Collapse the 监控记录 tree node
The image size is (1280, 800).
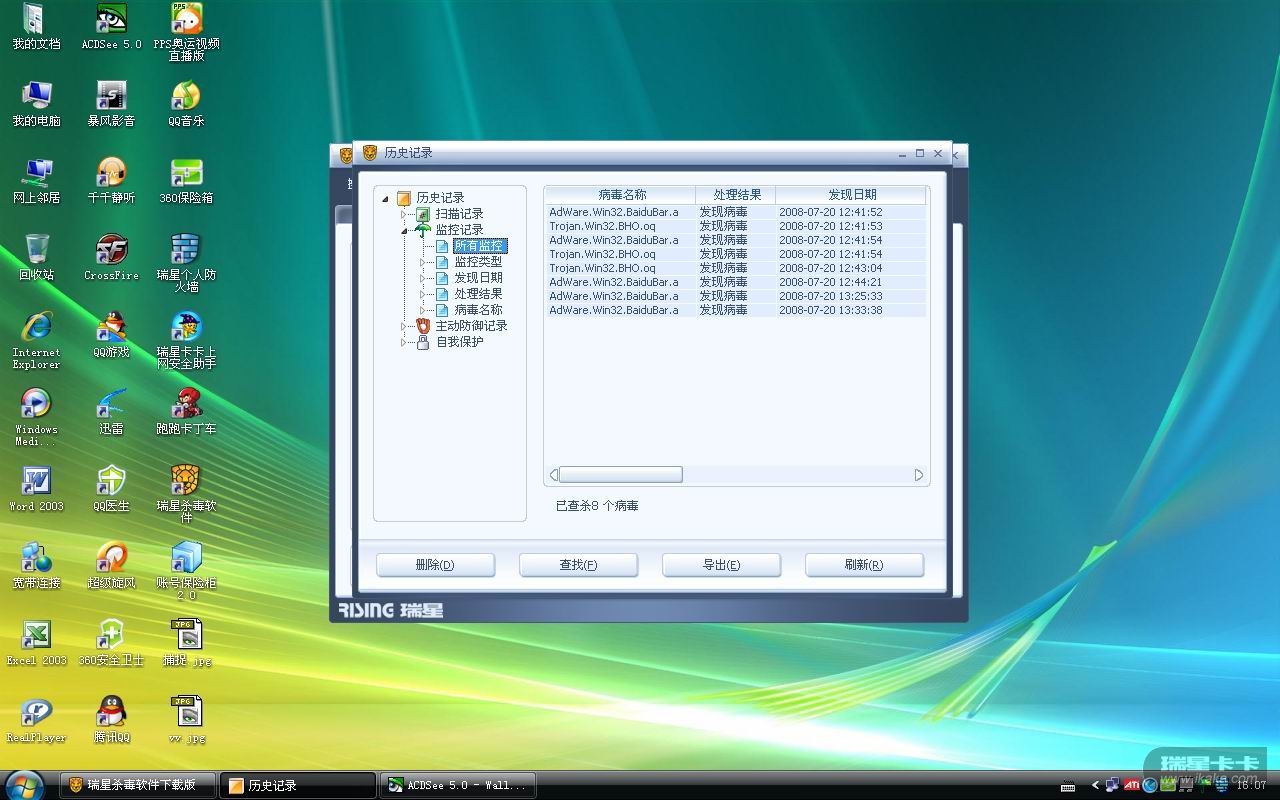point(404,230)
